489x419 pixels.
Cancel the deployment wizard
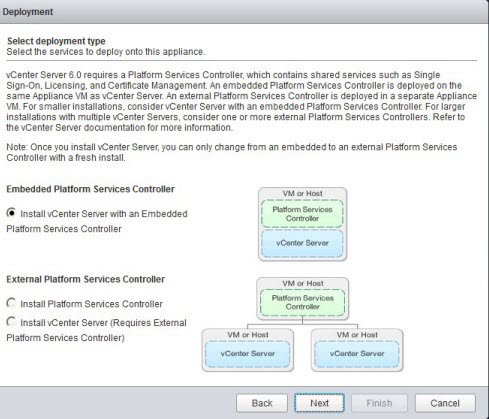(x=445, y=403)
